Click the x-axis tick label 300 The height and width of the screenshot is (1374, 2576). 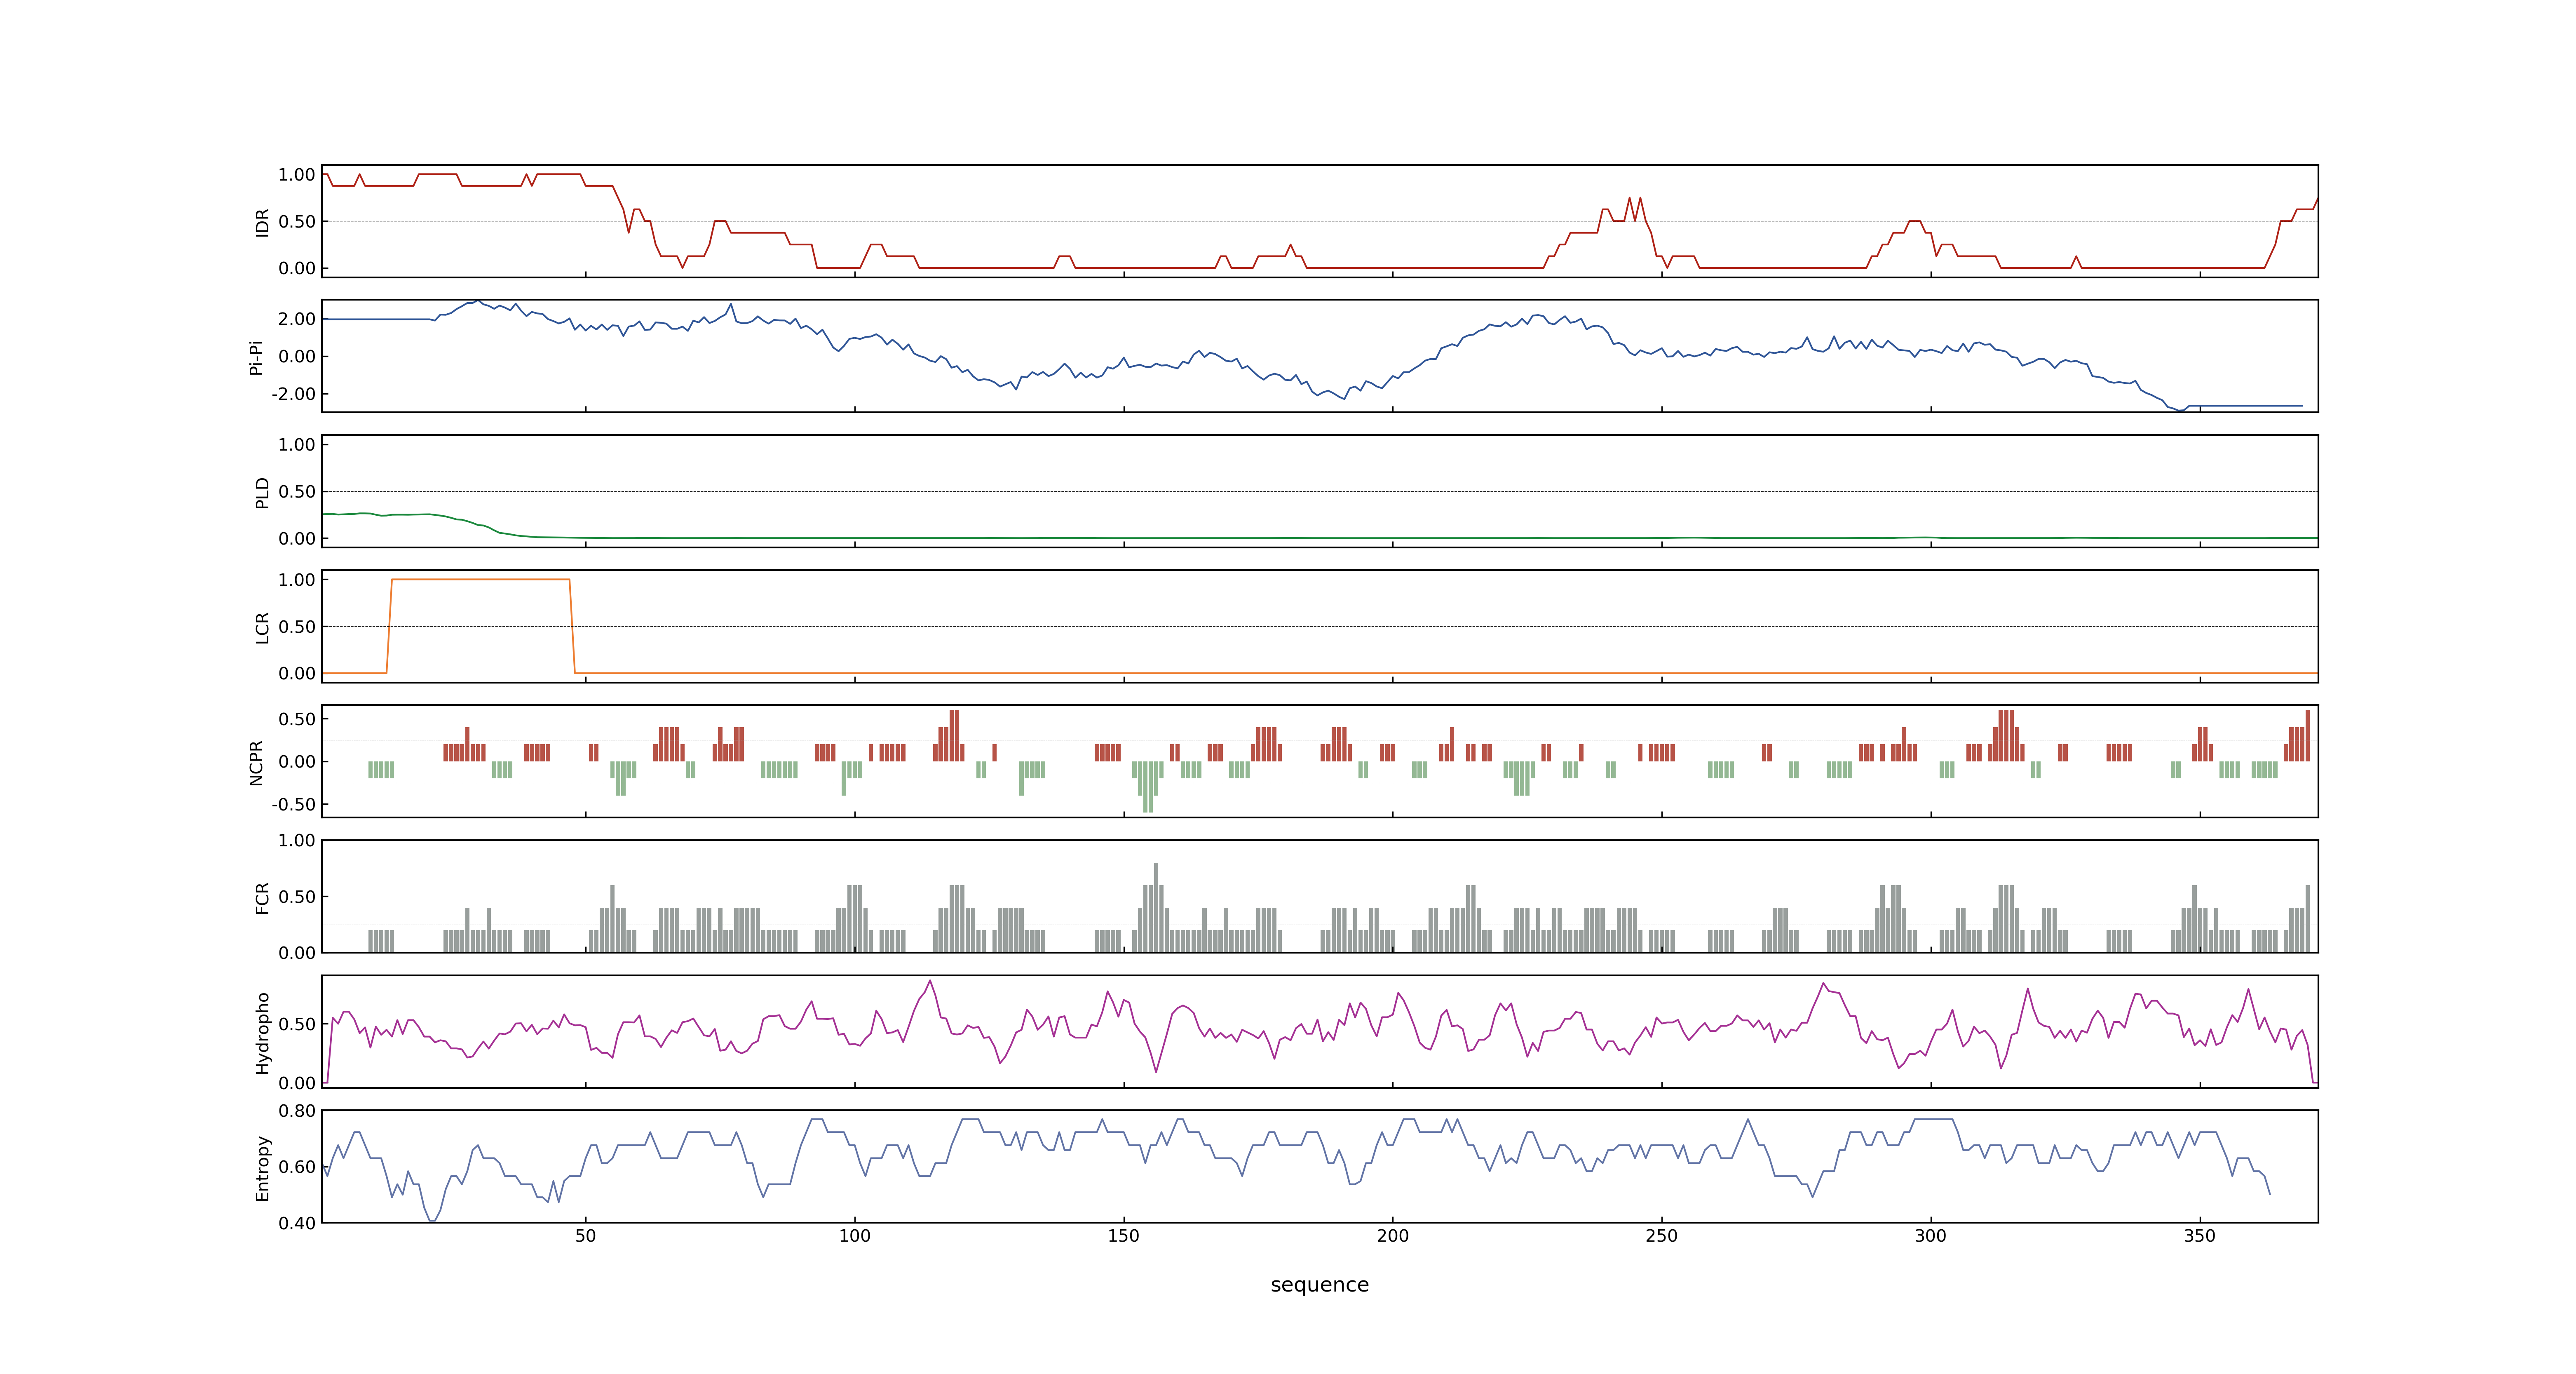click(1930, 1236)
